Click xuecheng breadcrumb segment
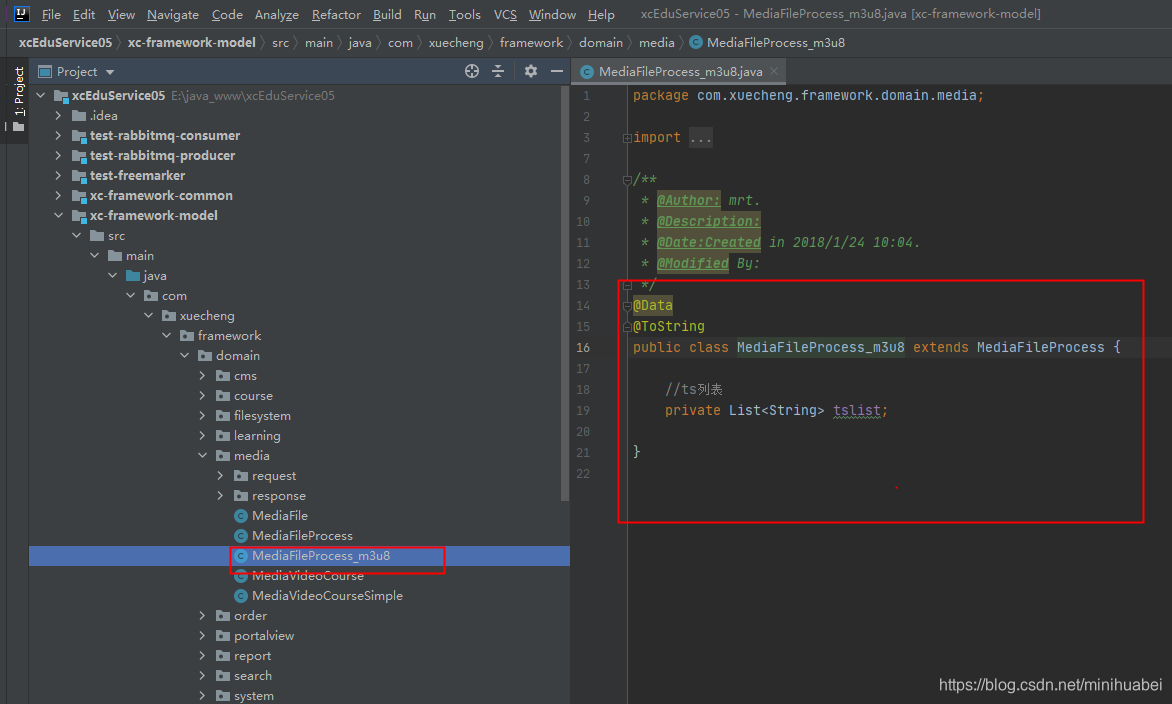1172x704 pixels. 456,43
